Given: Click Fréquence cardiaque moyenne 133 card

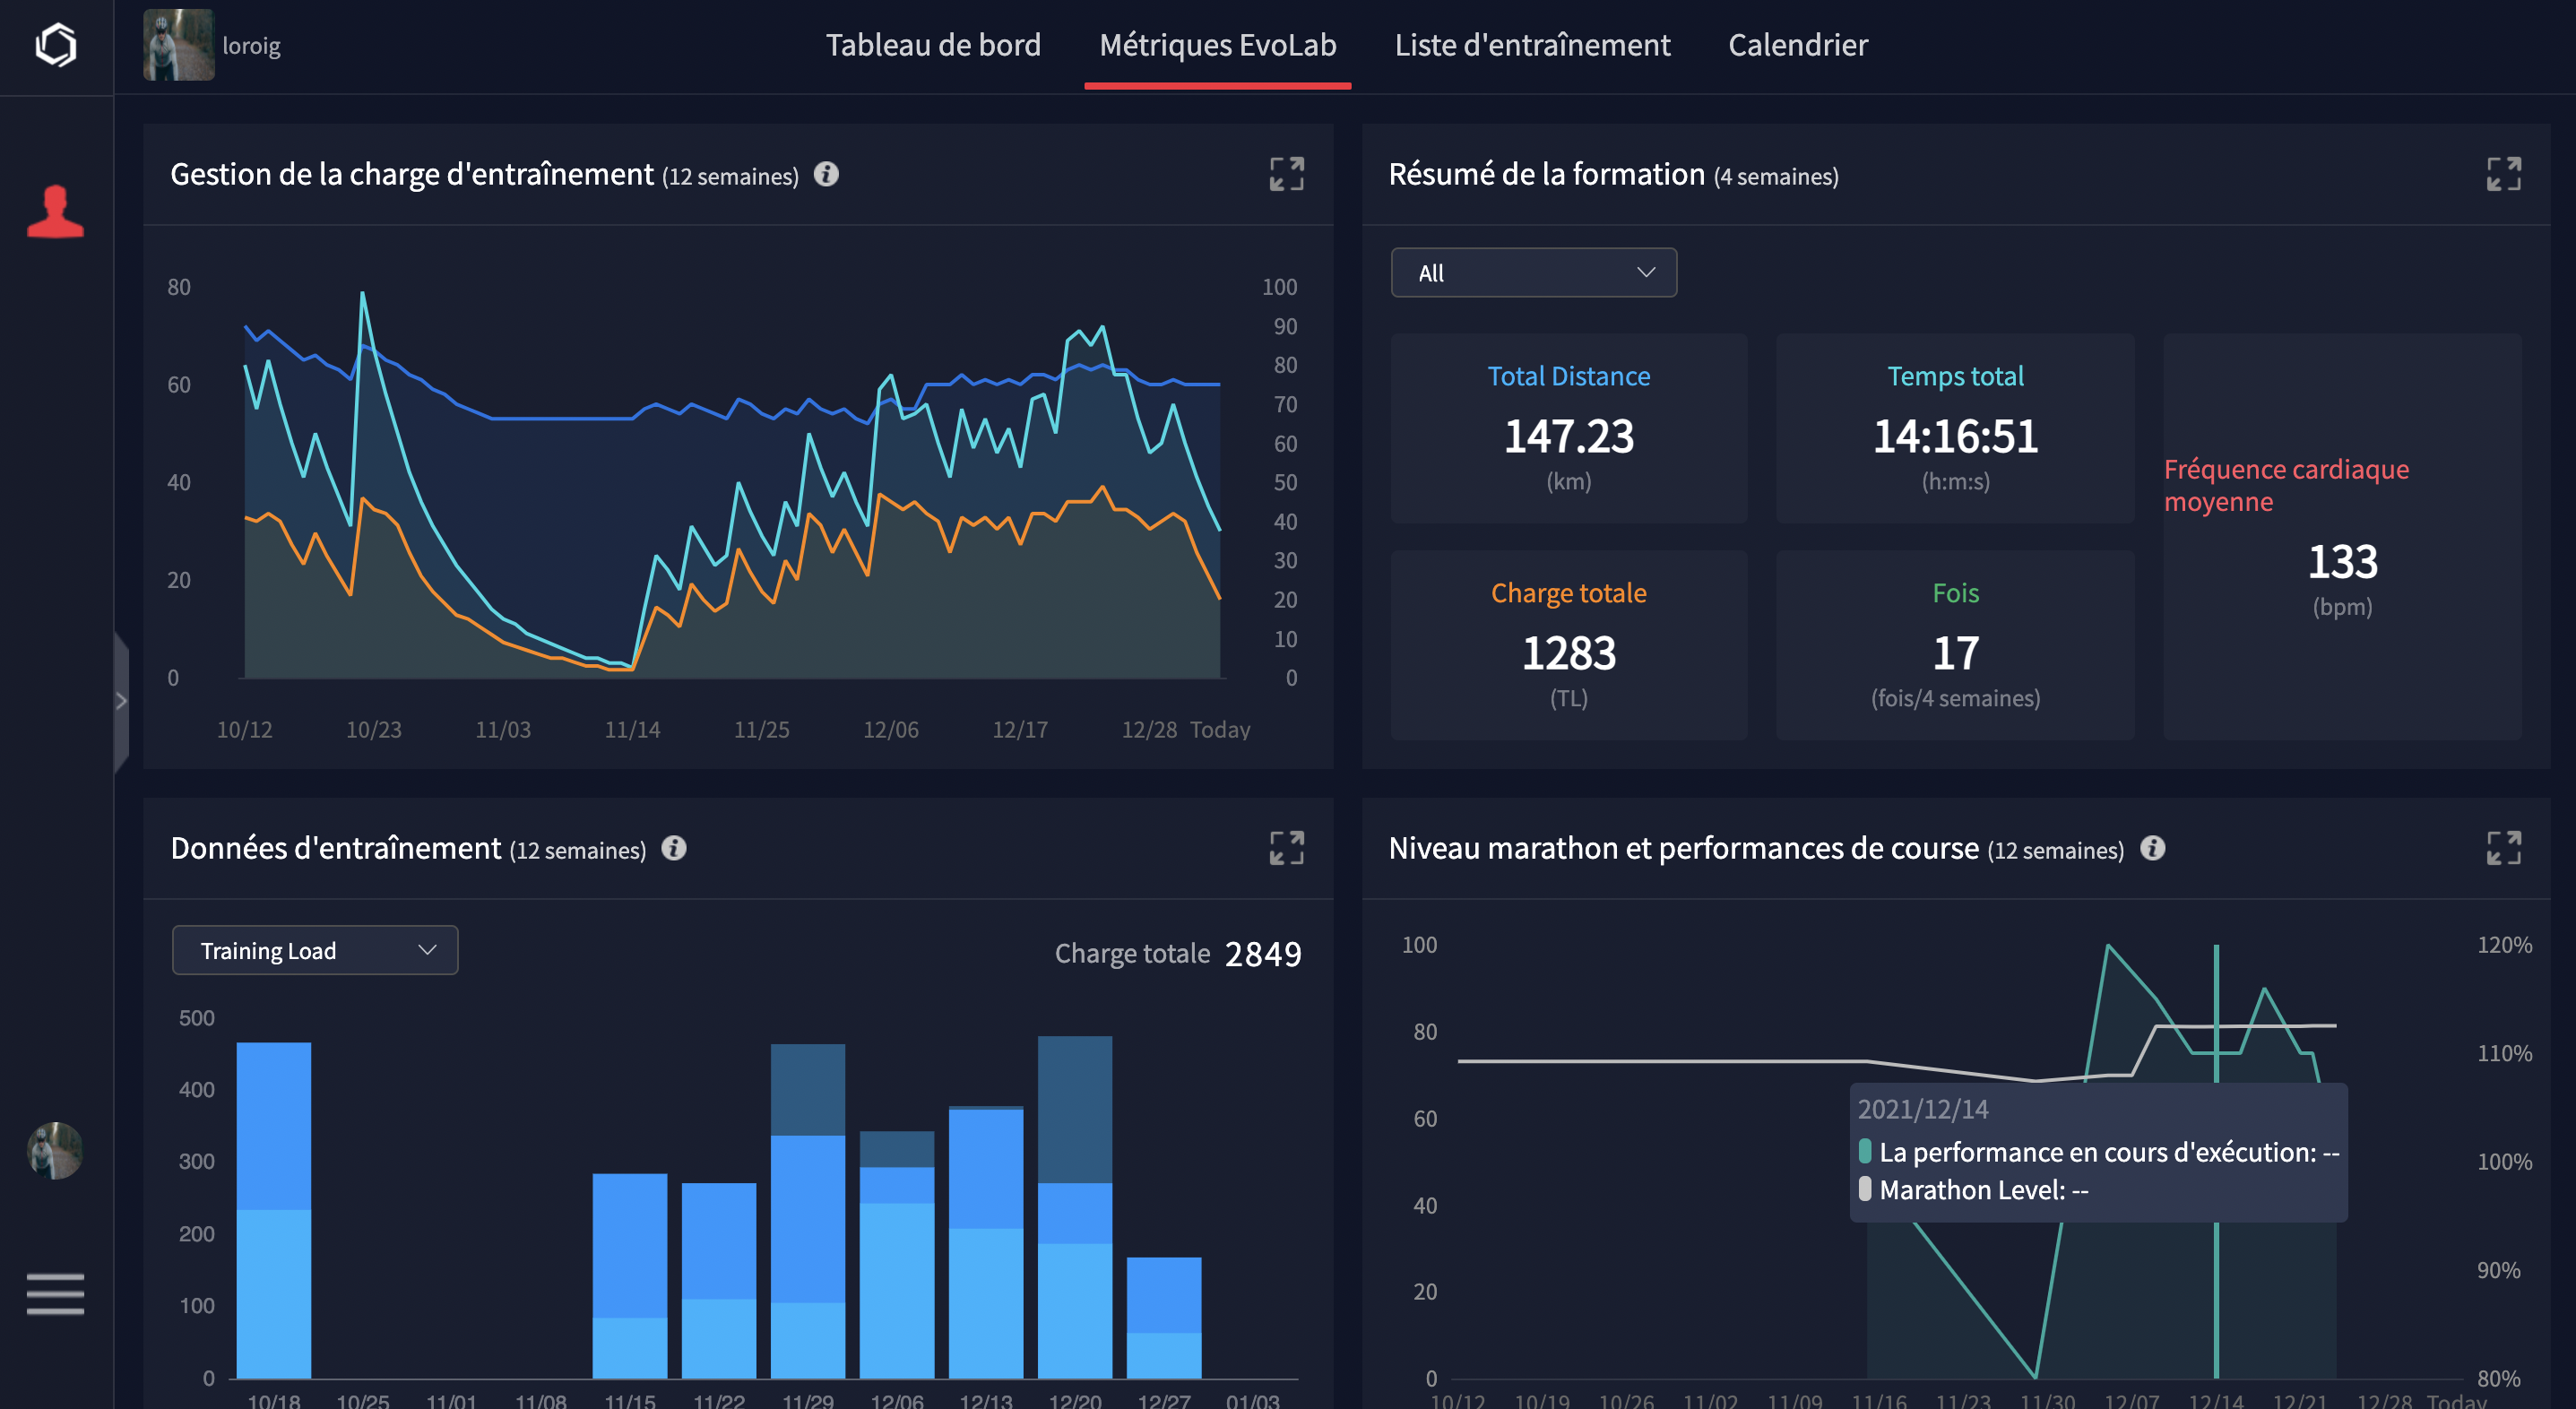Looking at the screenshot, I should click(2341, 537).
